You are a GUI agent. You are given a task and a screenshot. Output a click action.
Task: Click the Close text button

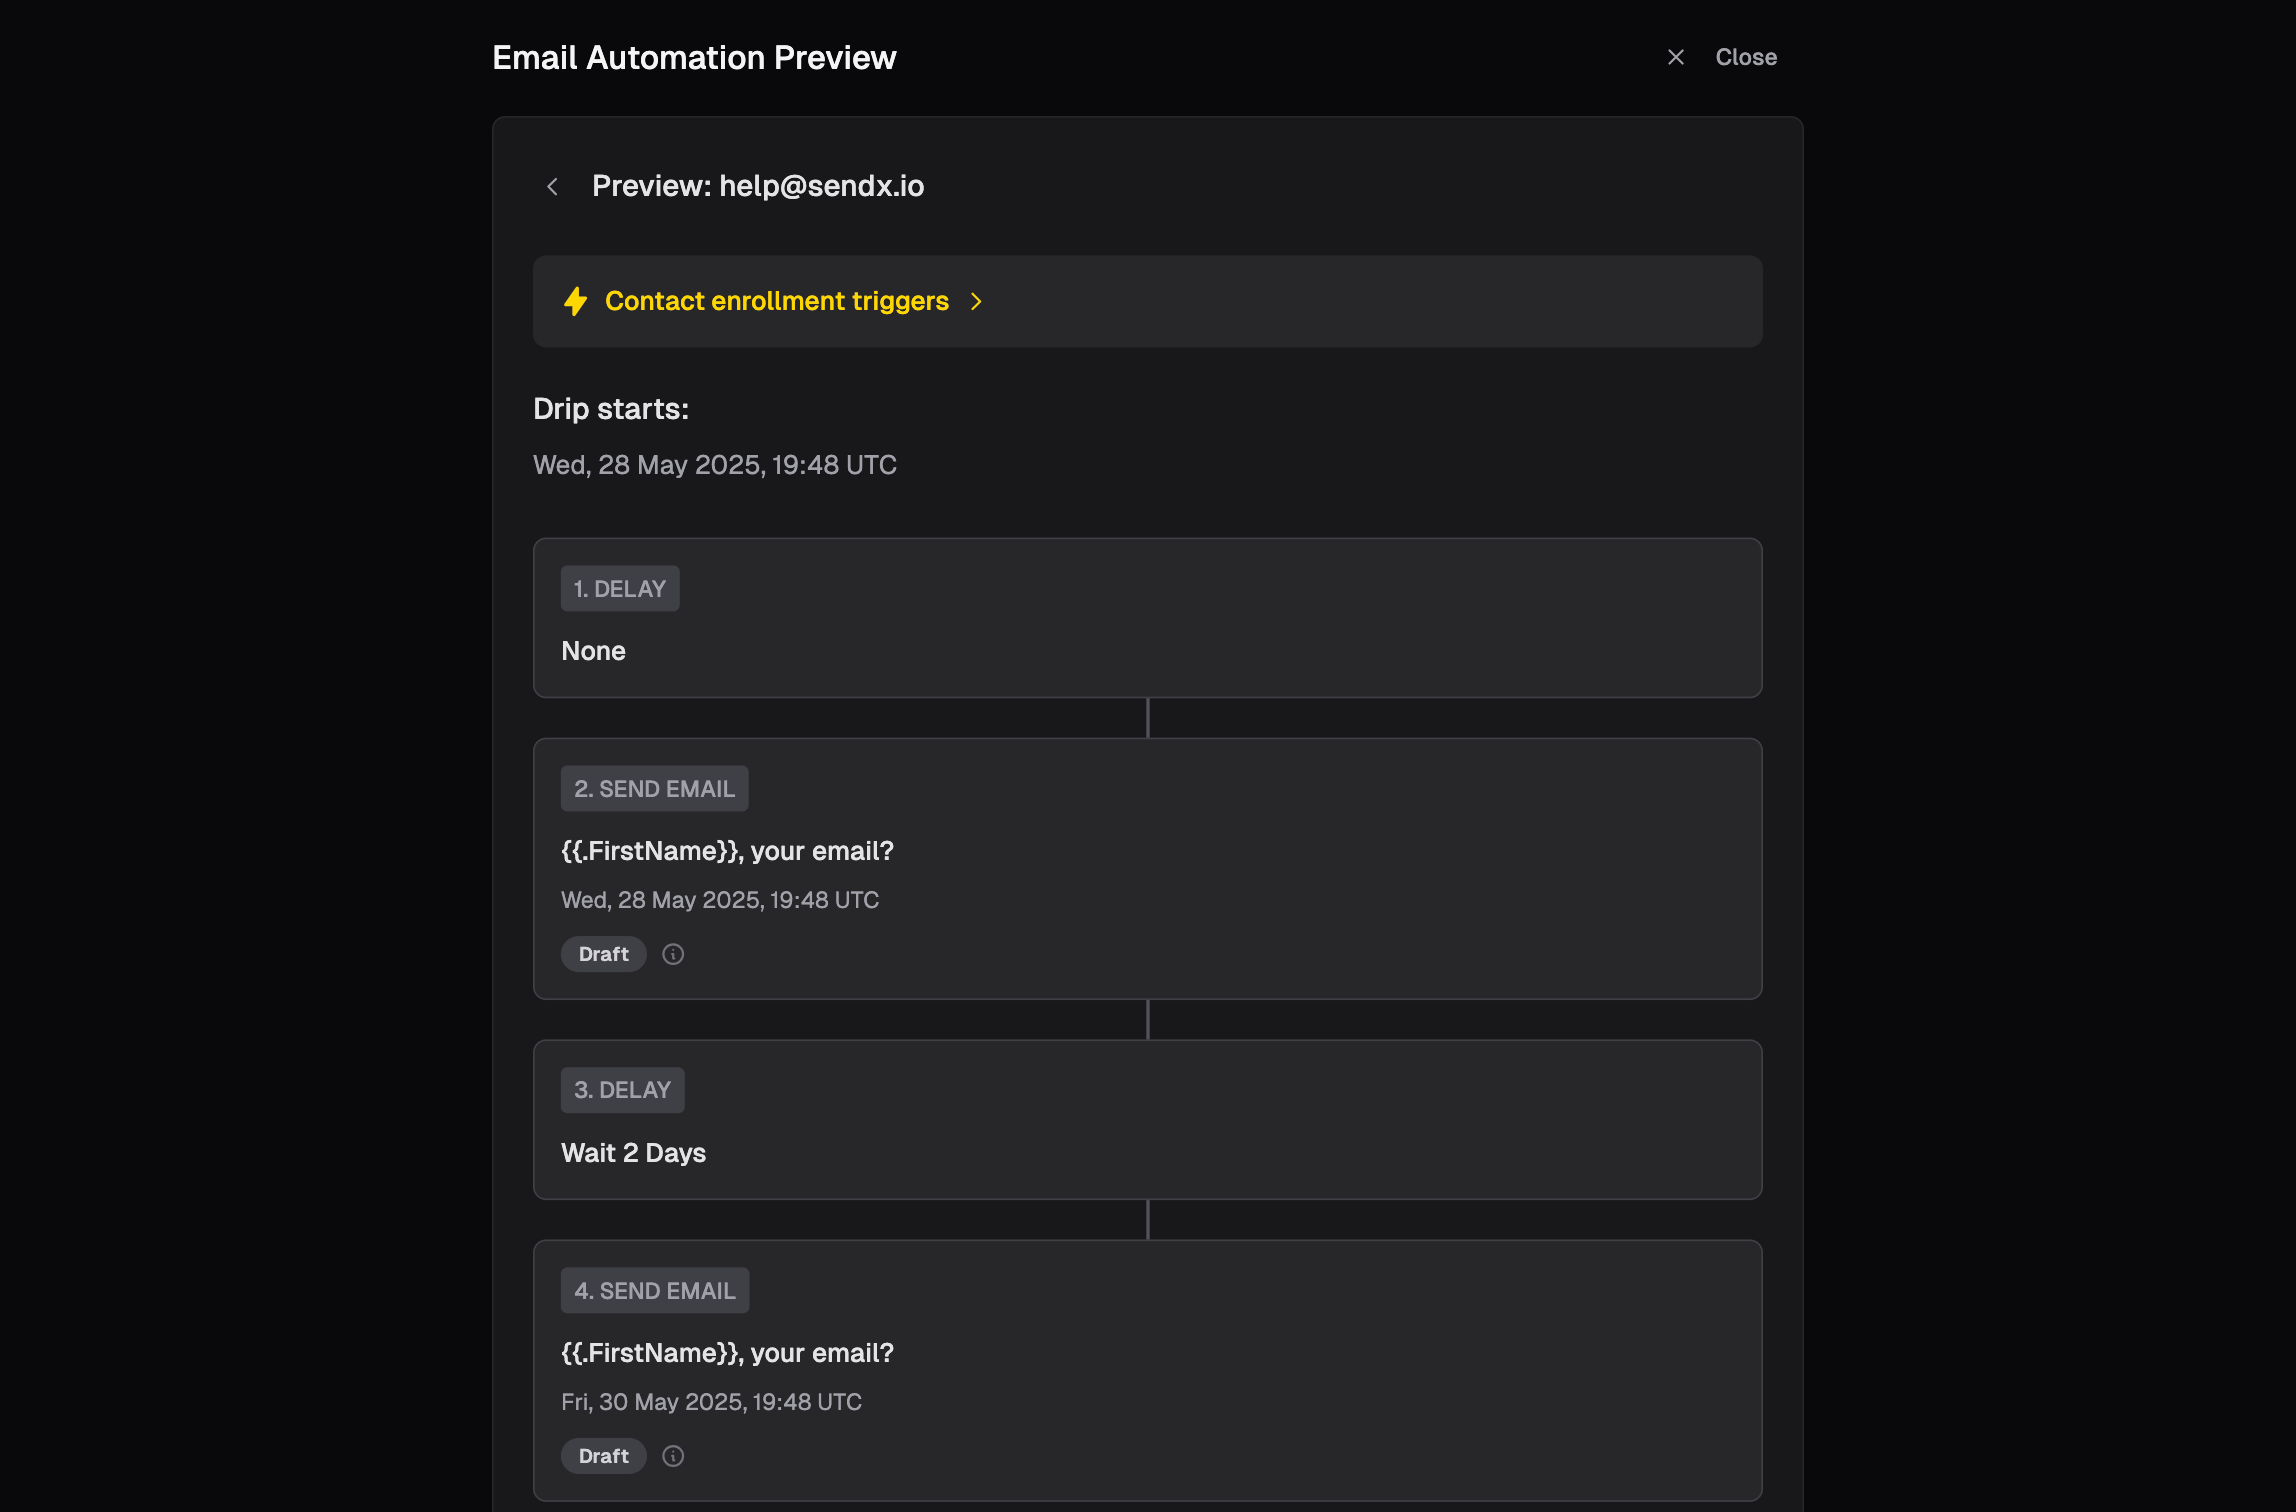(1746, 57)
